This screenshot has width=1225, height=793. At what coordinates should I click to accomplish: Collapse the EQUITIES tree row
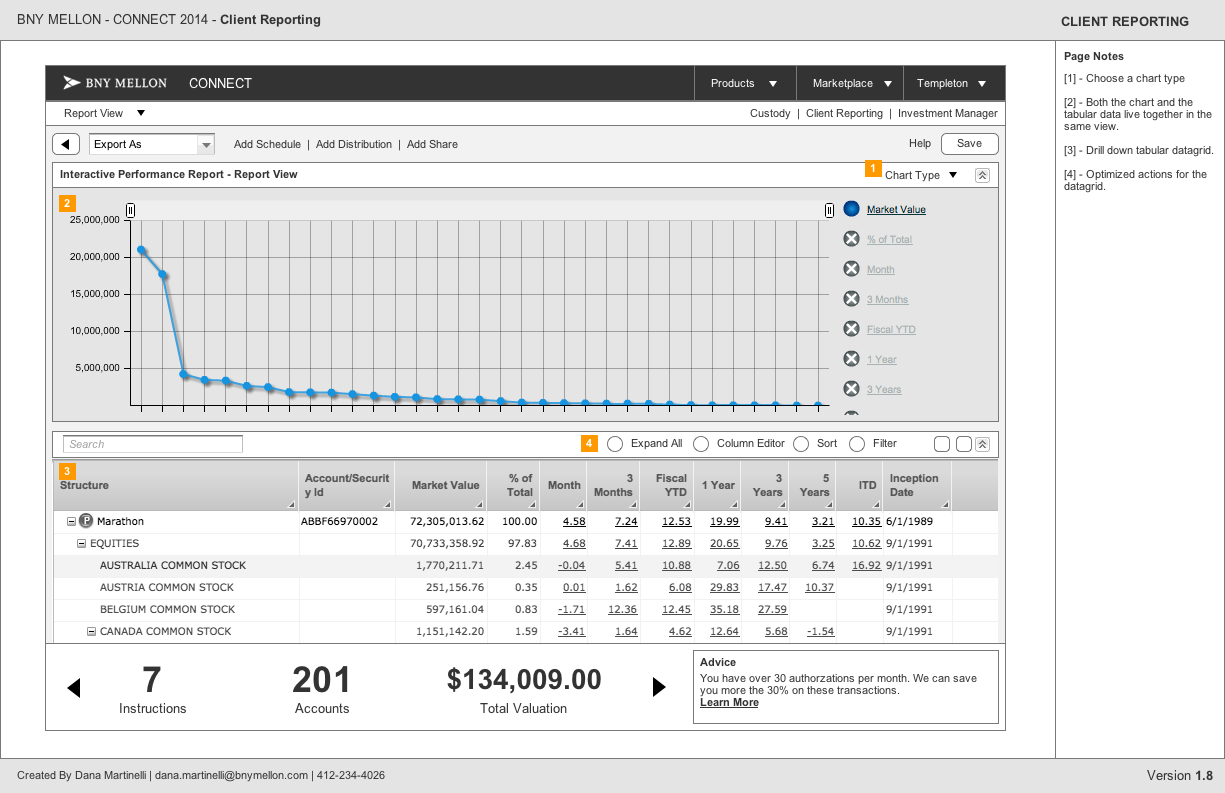[82, 543]
